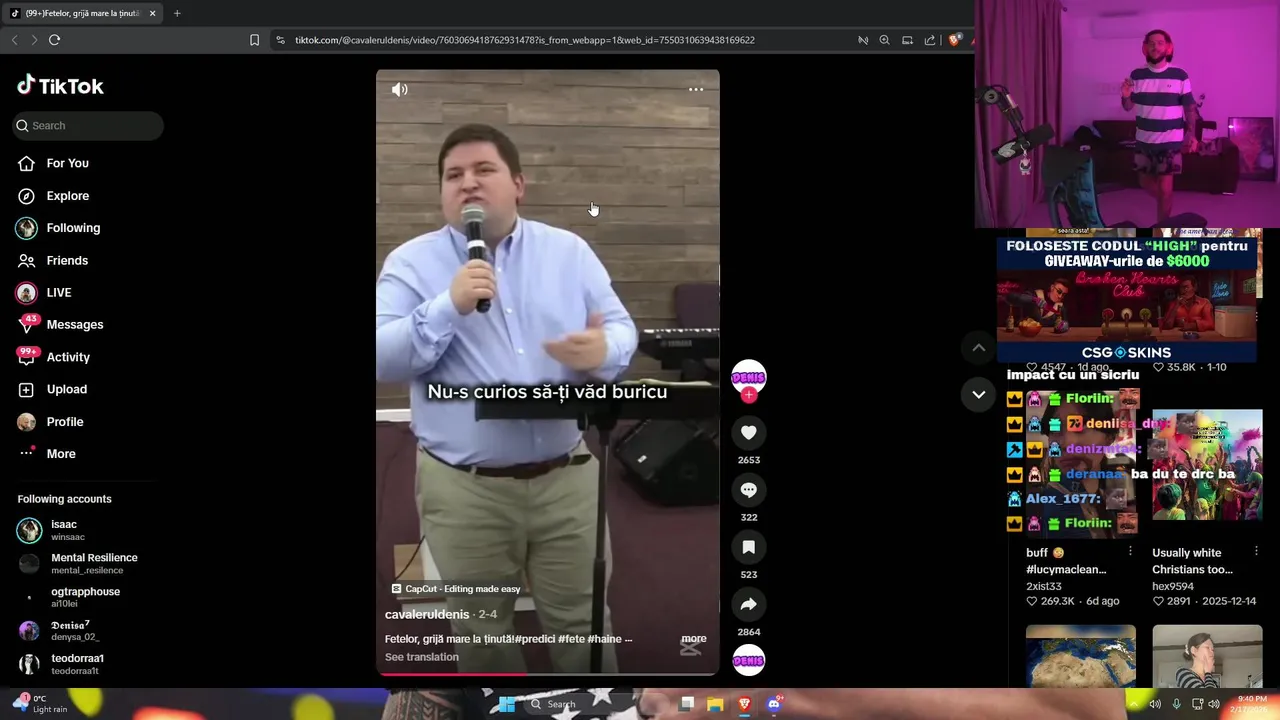Go to the next video with down chevron
Screen dimensions: 1280x720
[979, 394]
